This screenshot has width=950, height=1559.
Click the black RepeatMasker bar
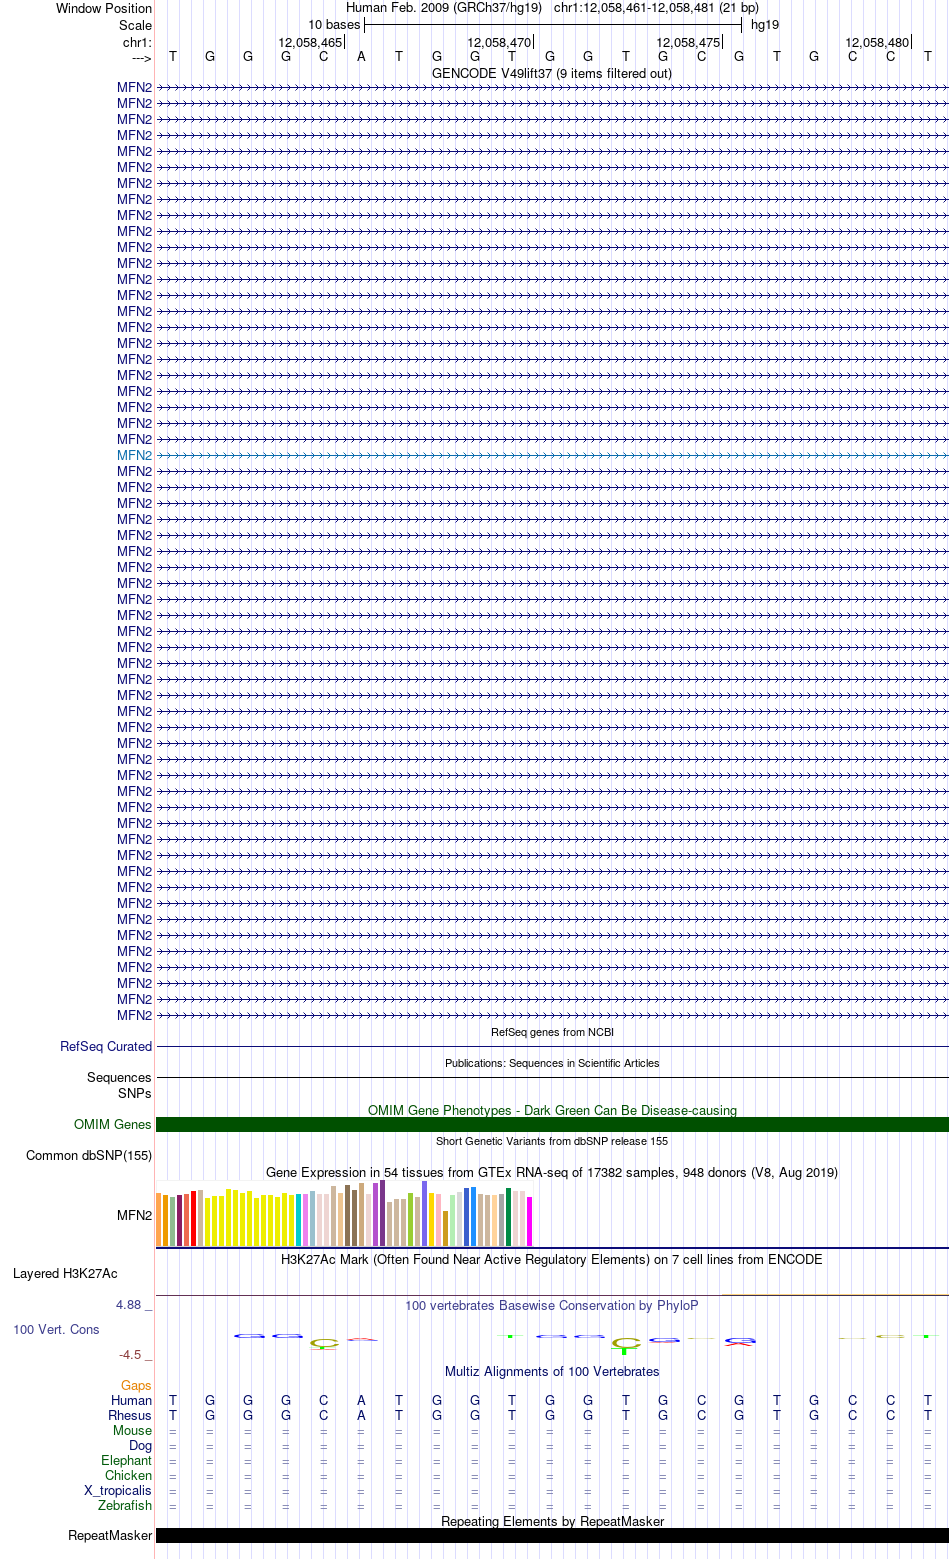[x=552, y=1535]
